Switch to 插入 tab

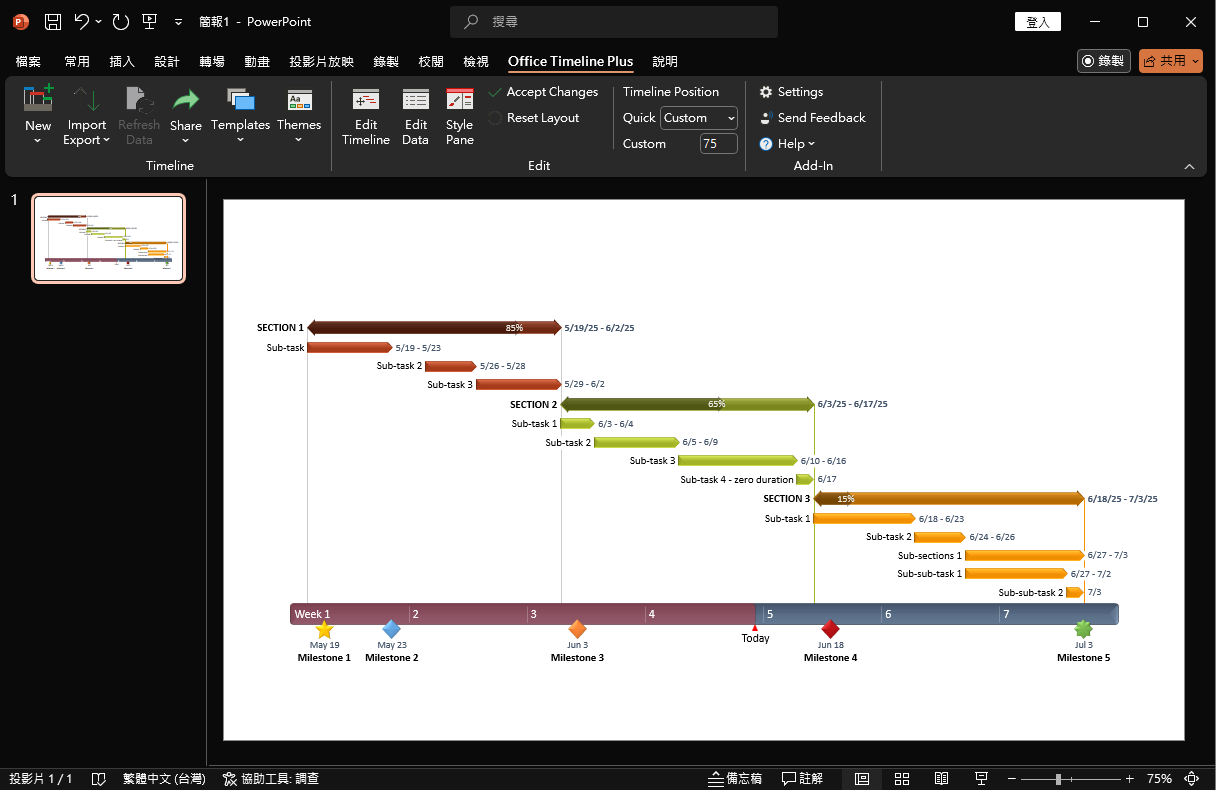coord(122,62)
